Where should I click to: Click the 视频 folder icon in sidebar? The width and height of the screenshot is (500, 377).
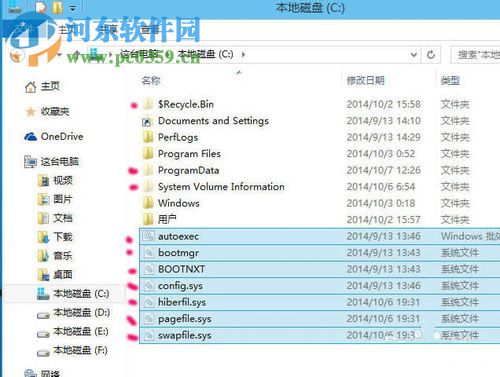click(43, 181)
